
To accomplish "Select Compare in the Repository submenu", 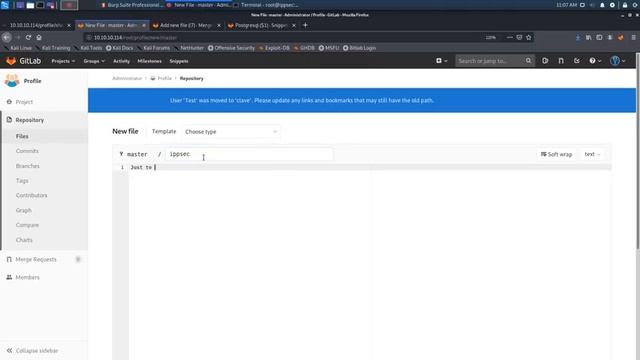I will point(27,225).
